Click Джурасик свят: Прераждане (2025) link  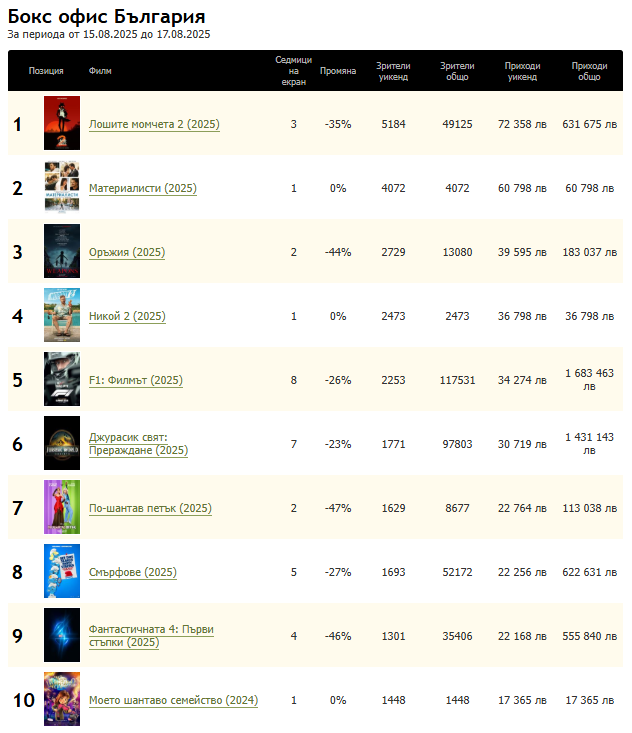tap(138, 444)
